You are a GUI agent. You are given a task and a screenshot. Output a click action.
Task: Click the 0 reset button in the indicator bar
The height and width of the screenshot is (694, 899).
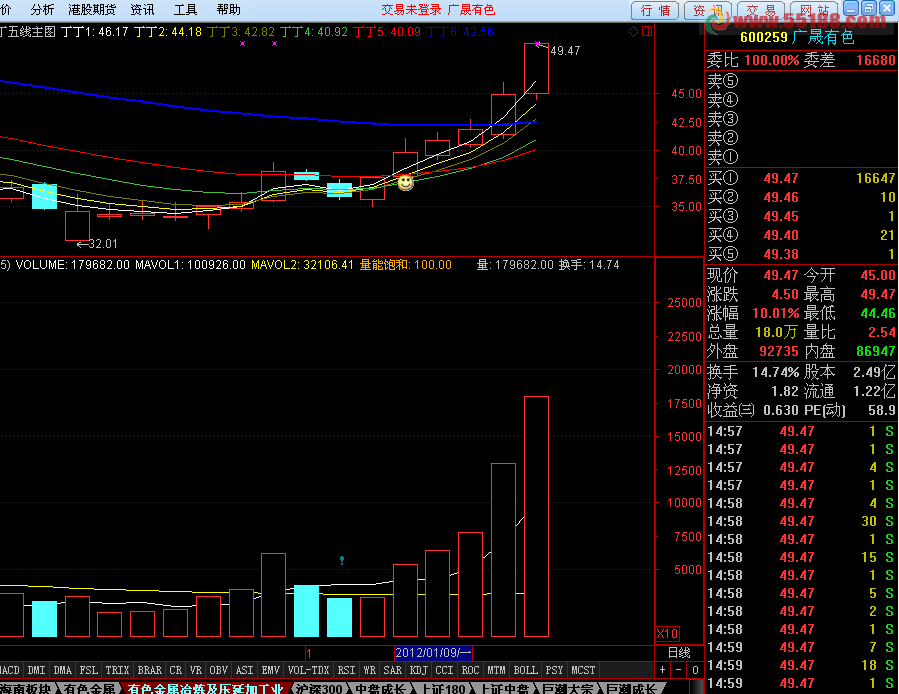pos(695,670)
